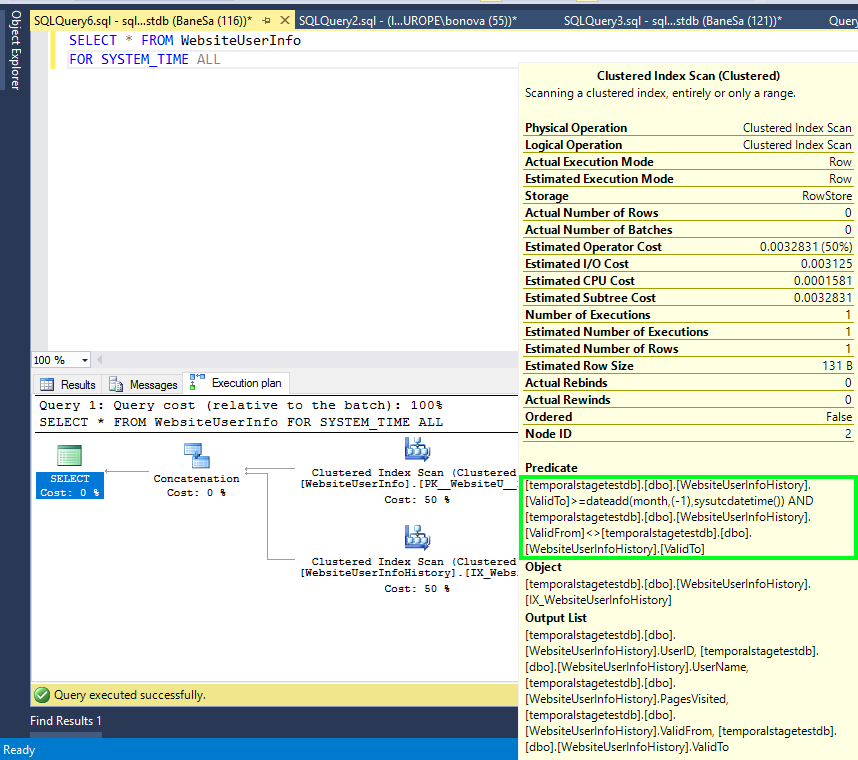The width and height of the screenshot is (858, 760).
Task: Select the WebsiteUserInfoHistory Clustered Index Scan icon
Action: (417, 537)
